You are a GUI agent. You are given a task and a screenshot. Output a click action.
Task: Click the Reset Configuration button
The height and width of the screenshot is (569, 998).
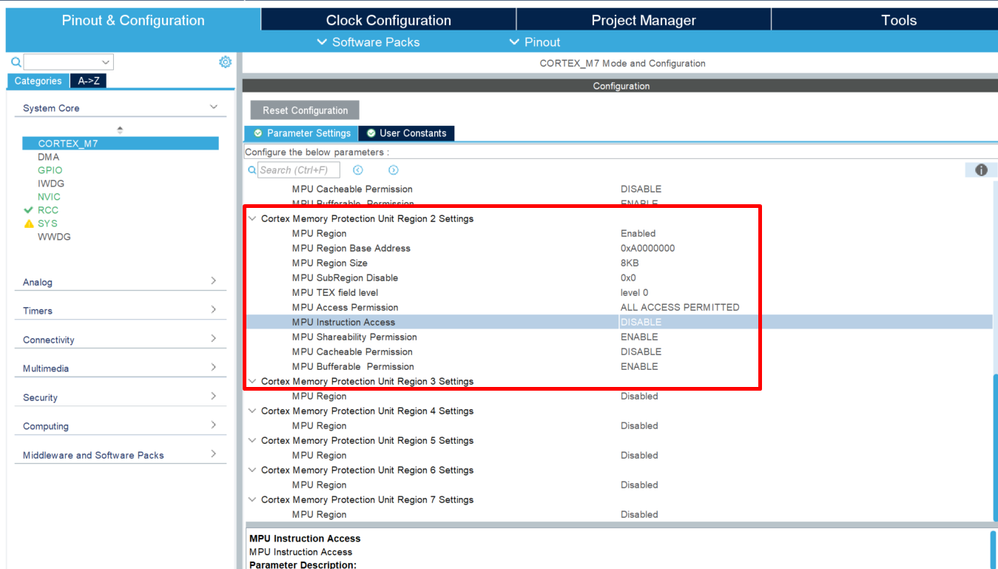(305, 110)
